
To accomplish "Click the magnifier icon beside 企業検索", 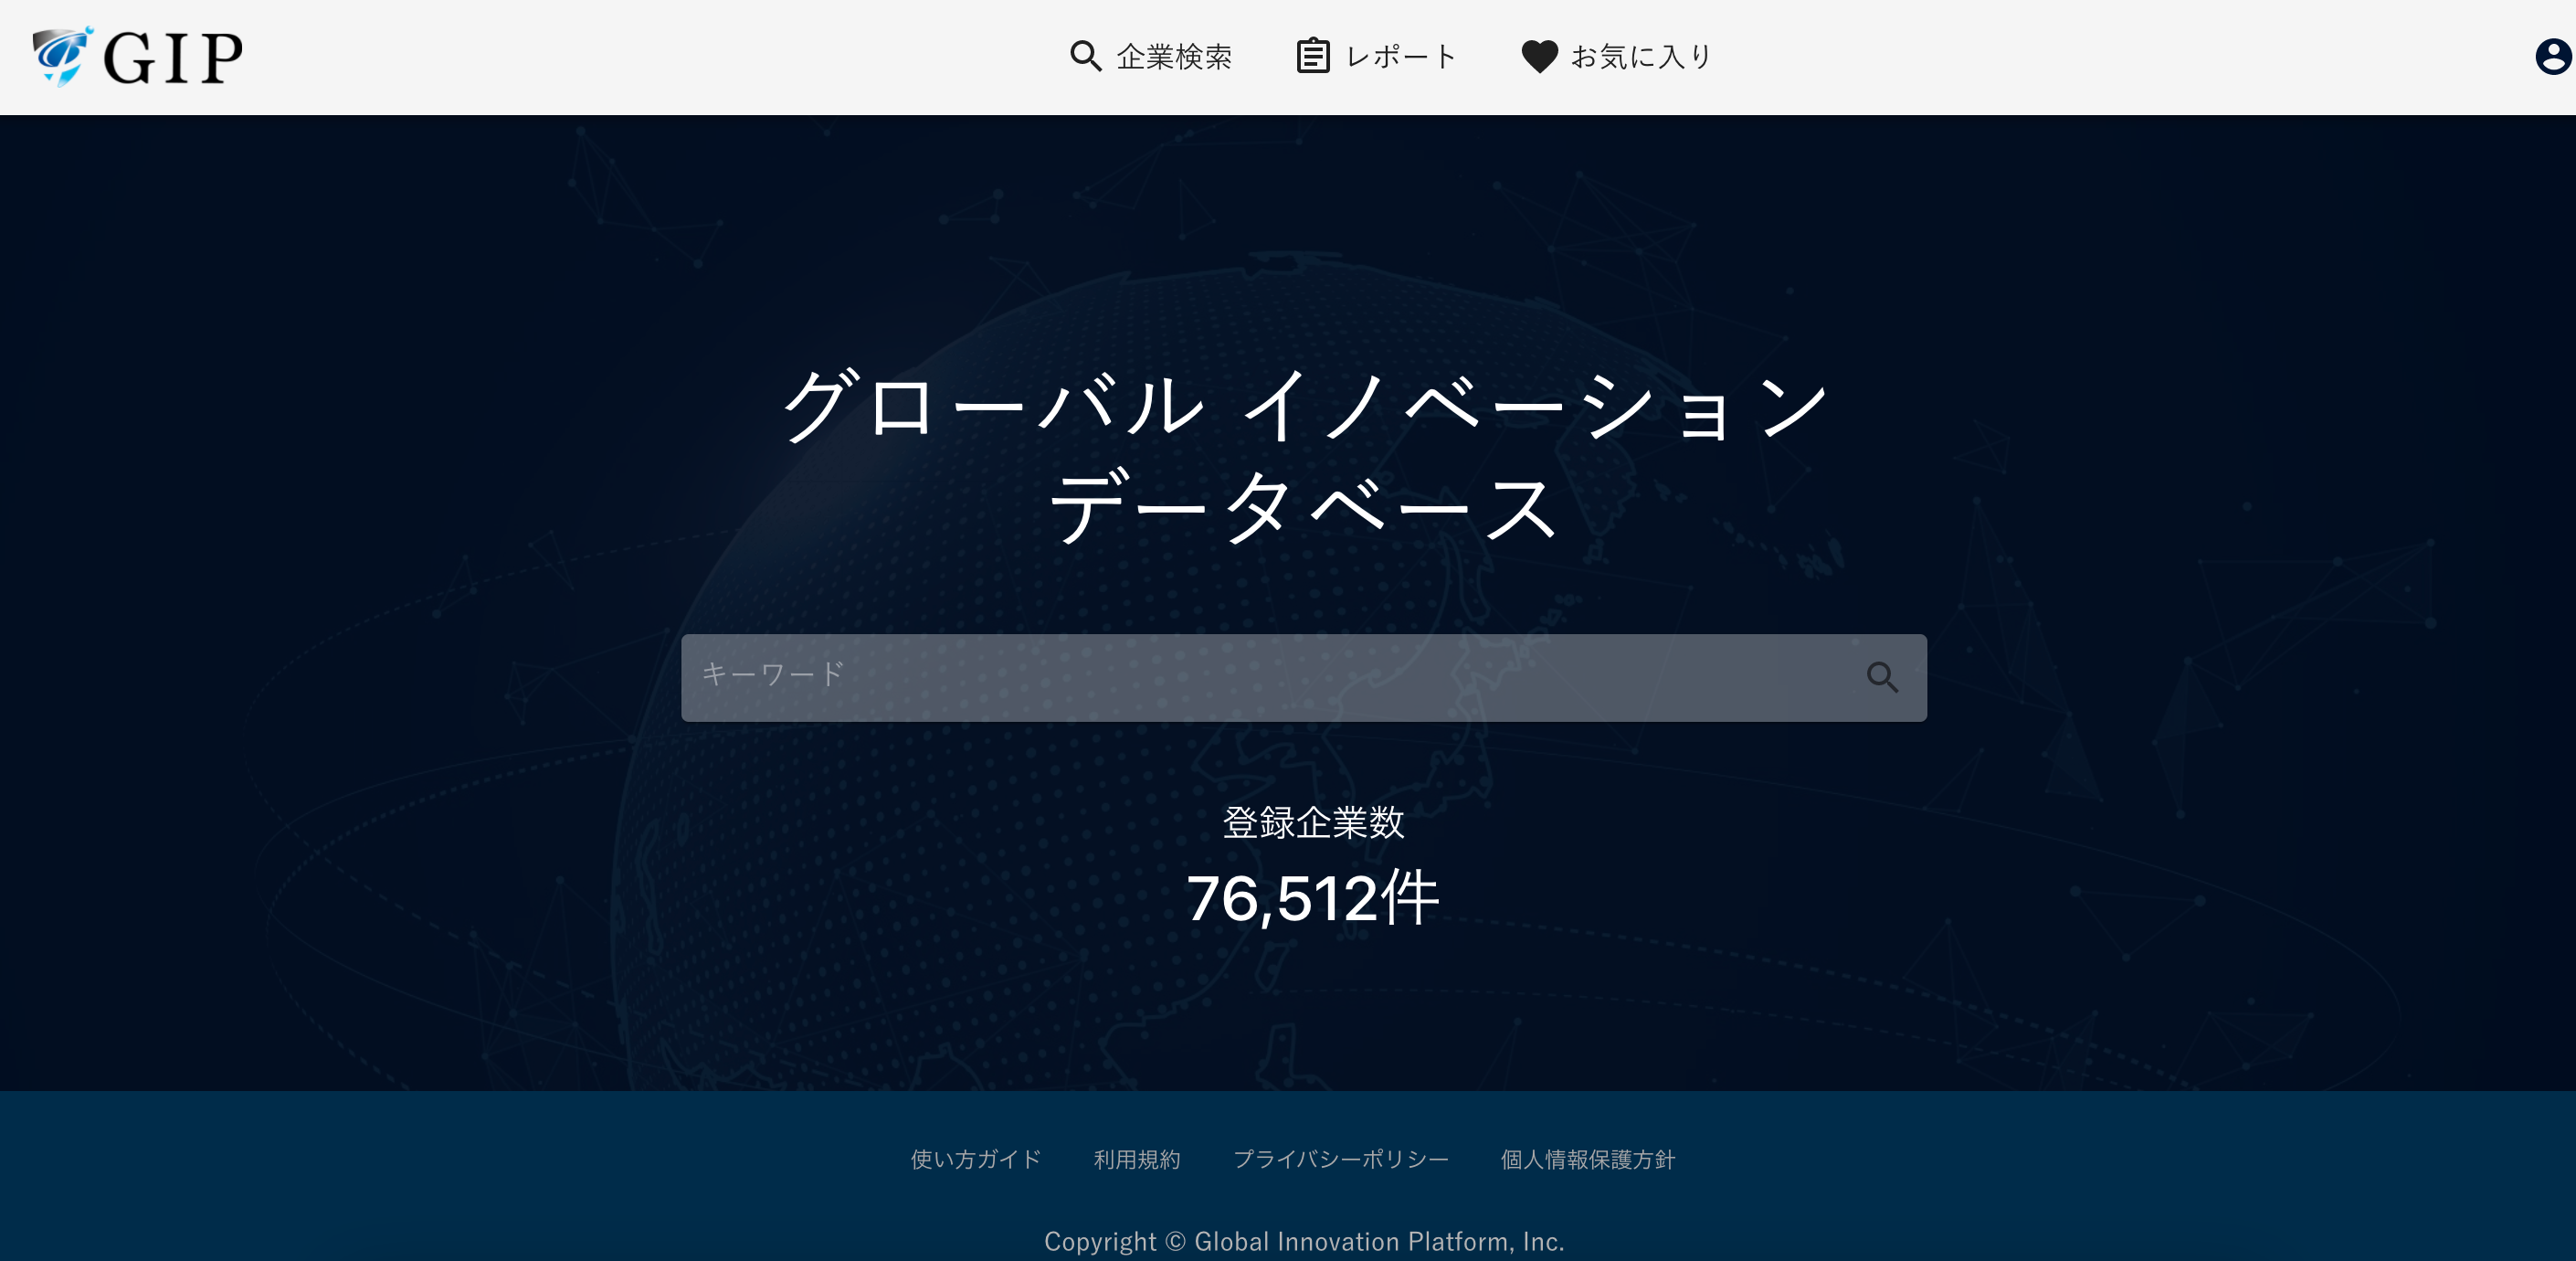I will (1085, 56).
